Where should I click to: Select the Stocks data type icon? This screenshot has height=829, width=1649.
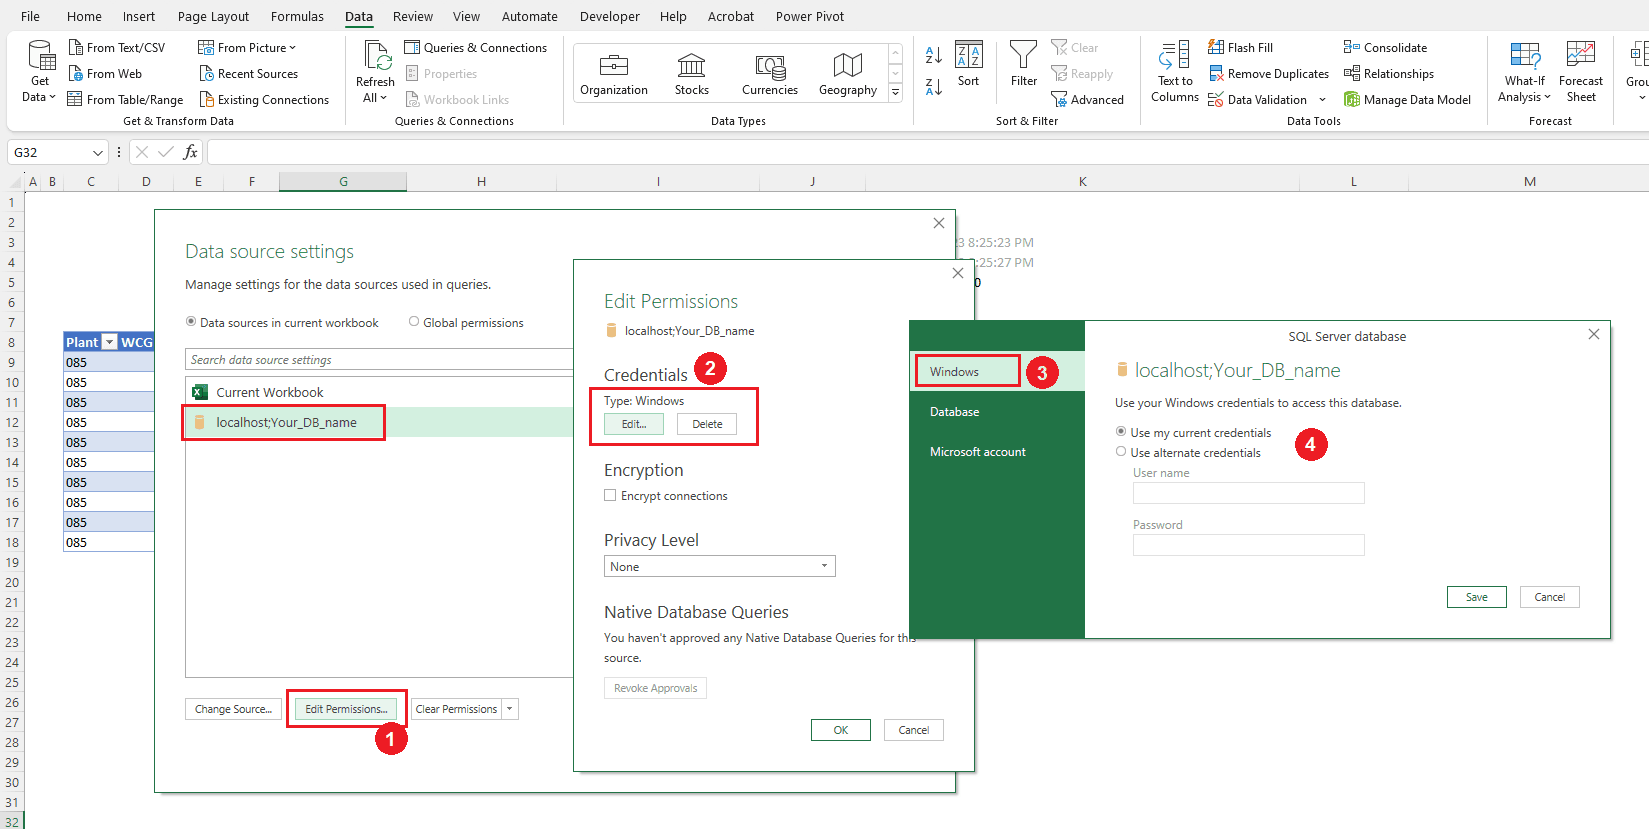pos(691,66)
